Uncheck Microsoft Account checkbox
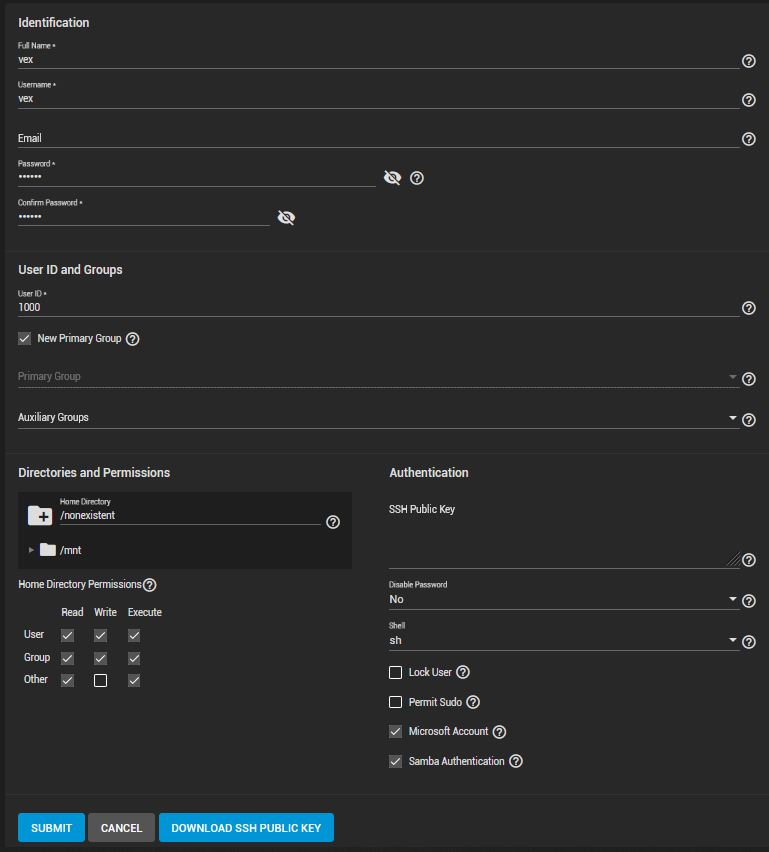 pos(395,731)
